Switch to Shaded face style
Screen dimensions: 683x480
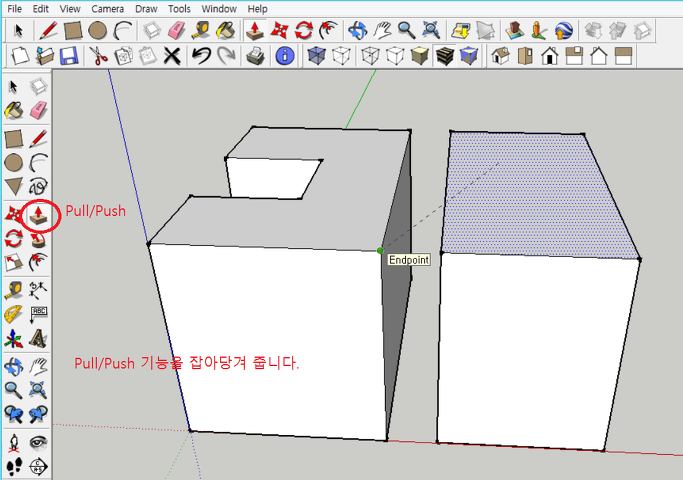coord(419,56)
